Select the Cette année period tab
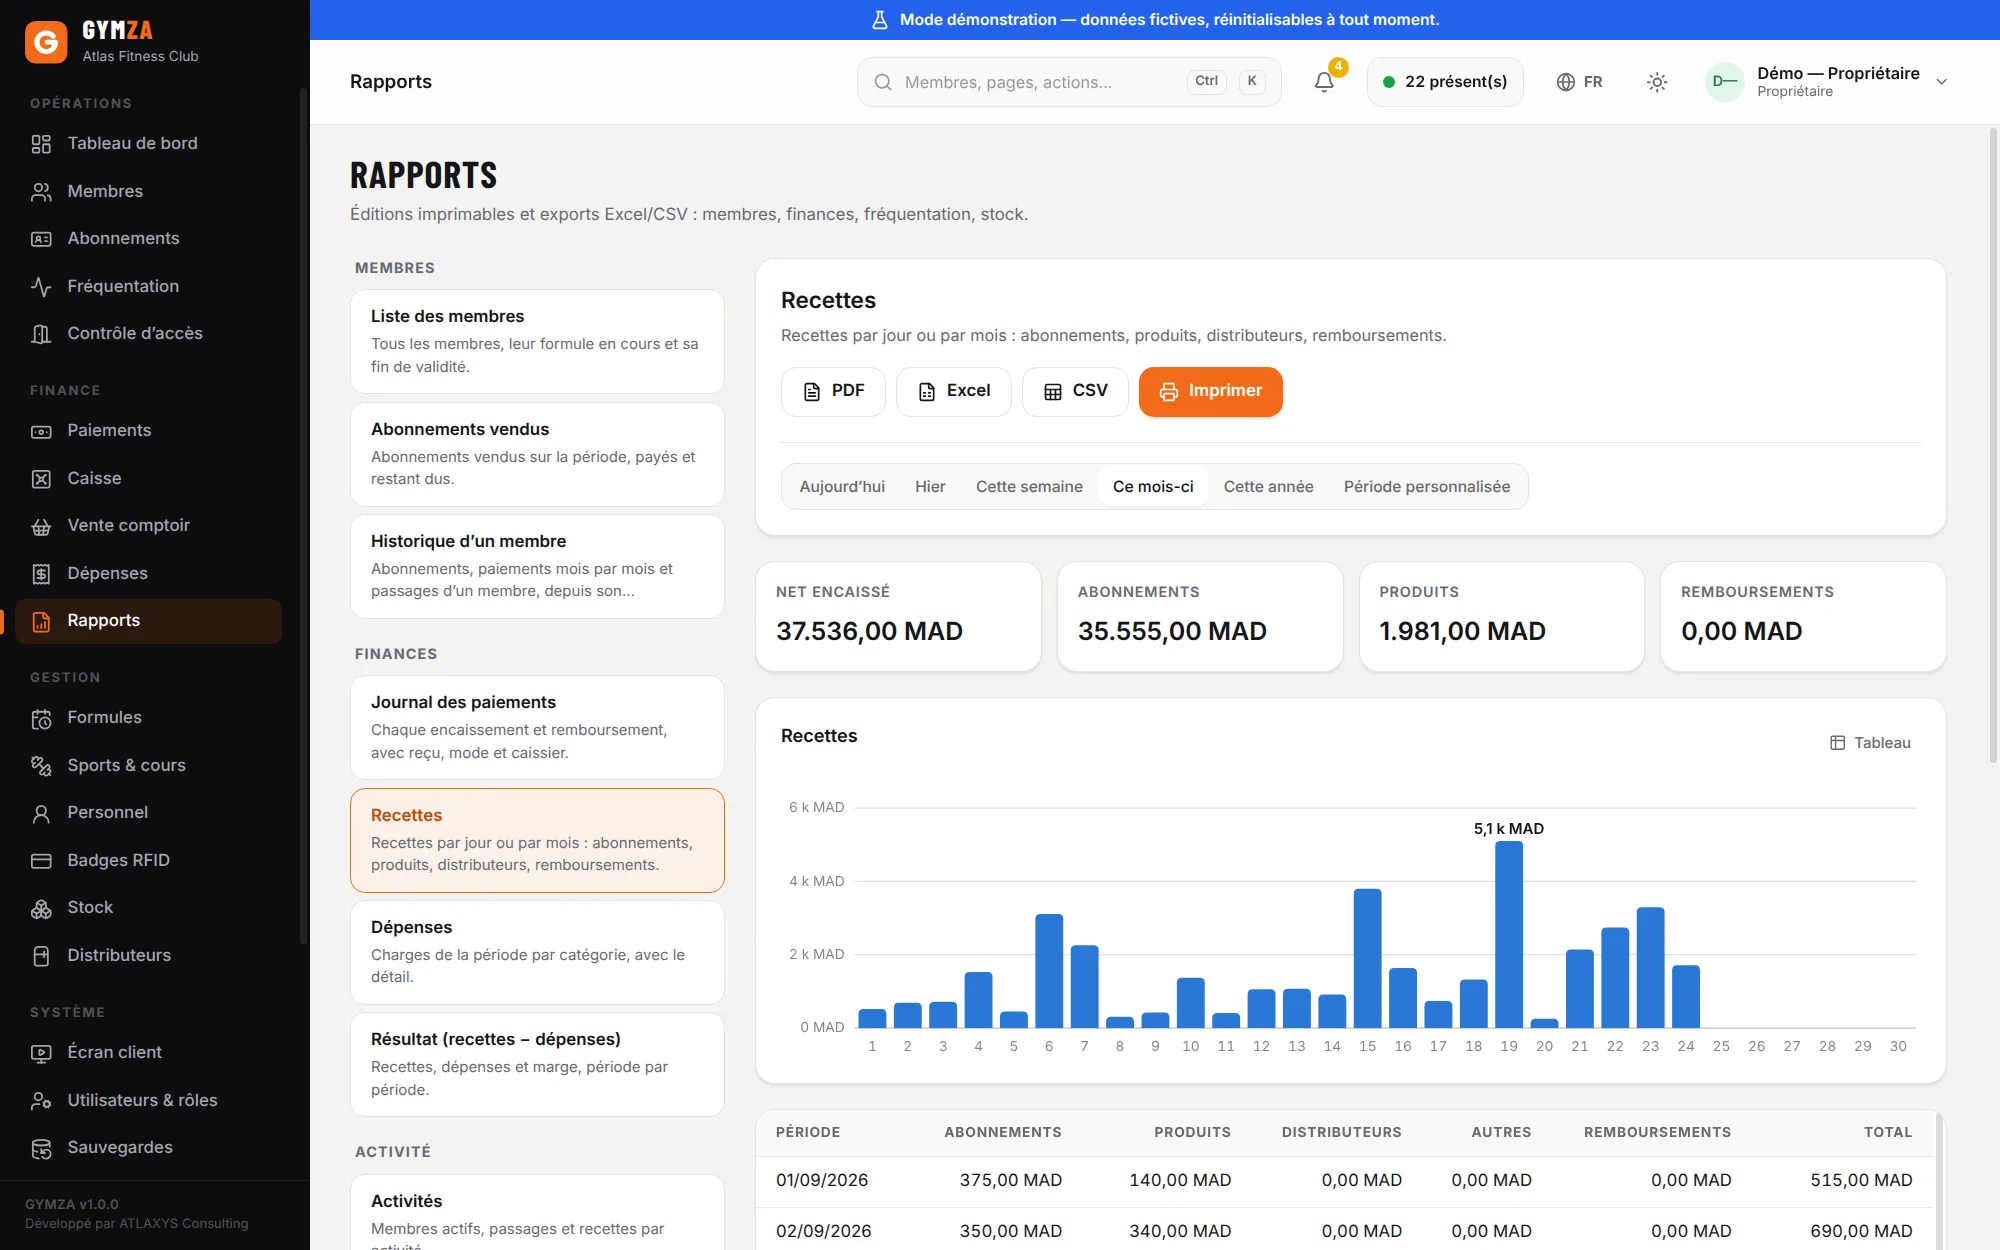The height and width of the screenshot is (1250, 2000). (1268, 486)
